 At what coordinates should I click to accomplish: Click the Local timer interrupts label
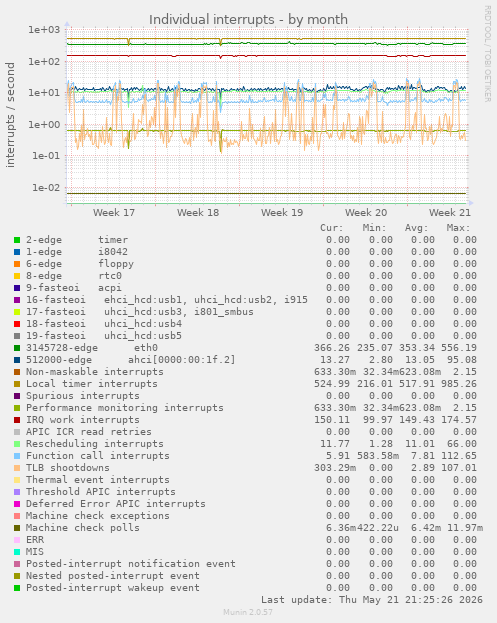pyautogui.click(x=92, y=384)
